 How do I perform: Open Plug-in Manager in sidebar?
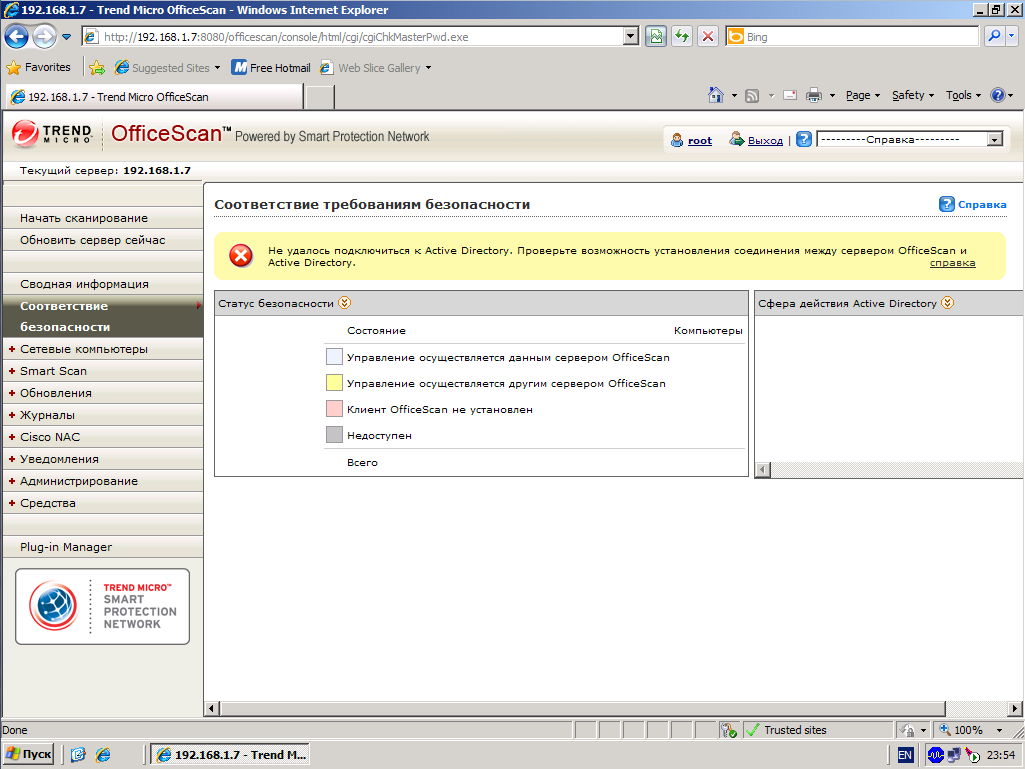(103, 547)
